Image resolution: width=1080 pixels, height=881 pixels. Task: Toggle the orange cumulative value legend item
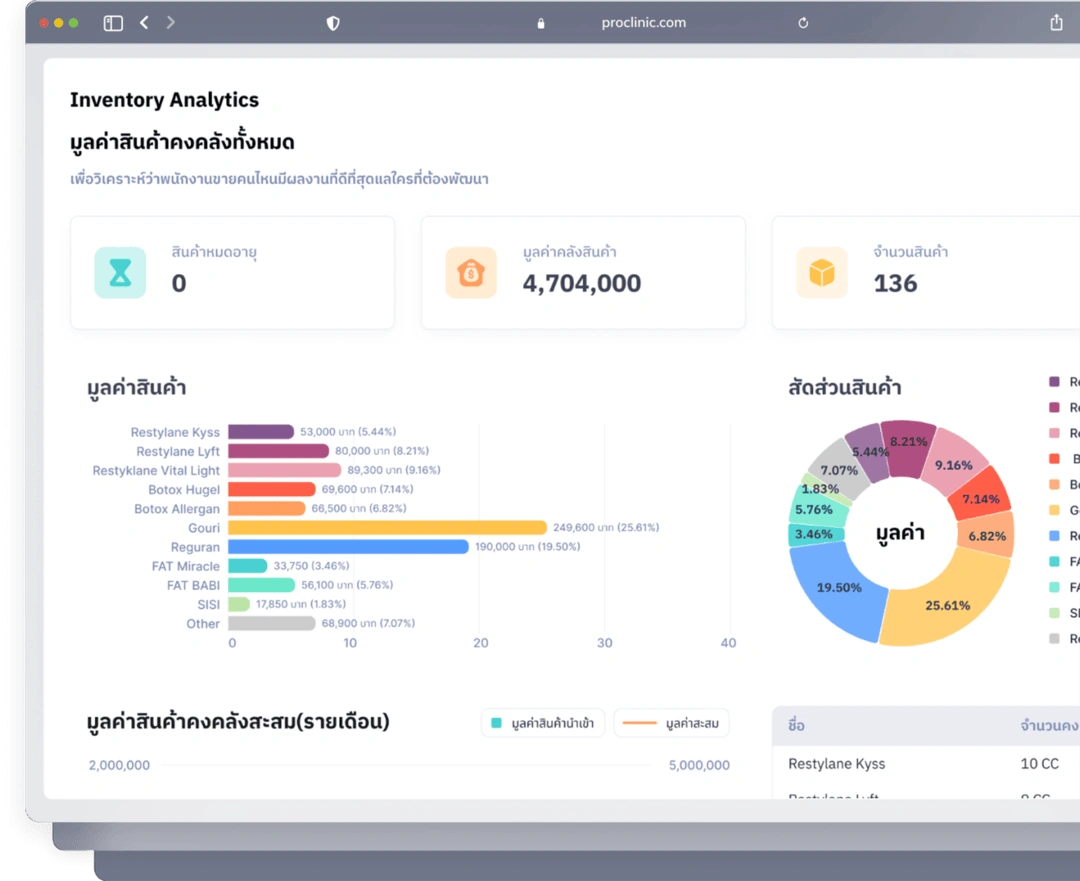671,722
